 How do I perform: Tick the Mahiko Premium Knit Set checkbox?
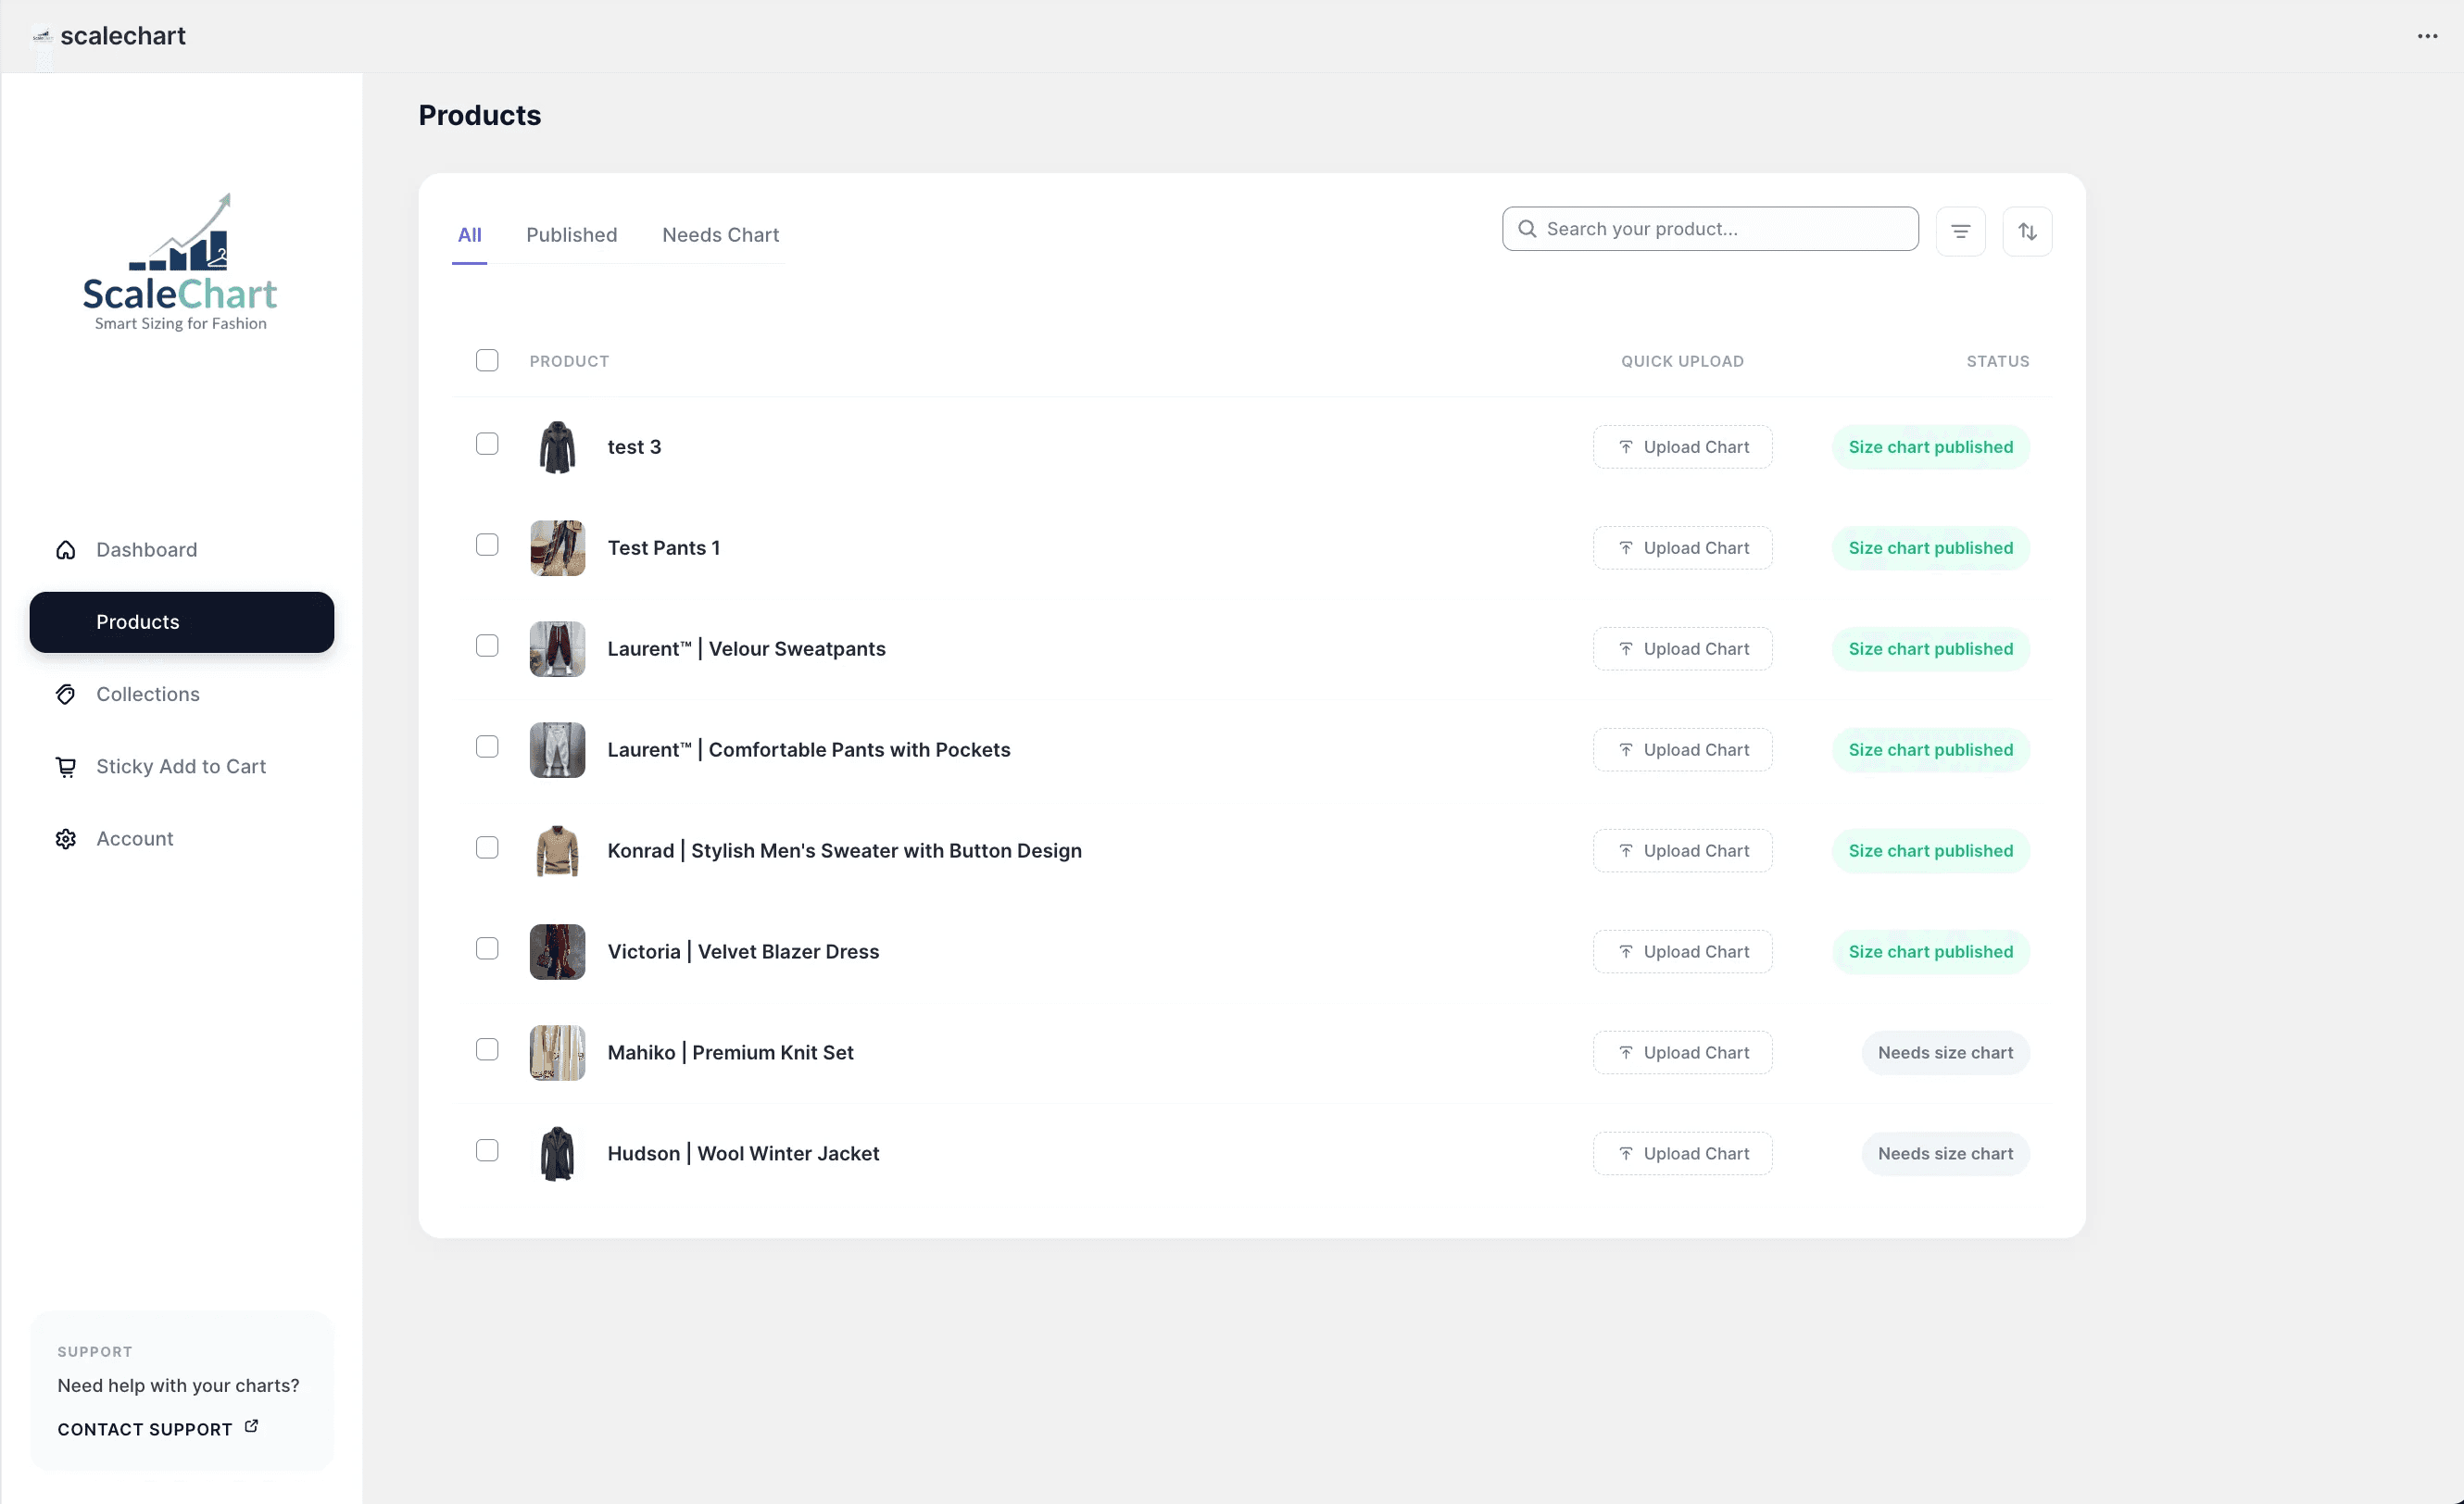(x=487, y=1050)
